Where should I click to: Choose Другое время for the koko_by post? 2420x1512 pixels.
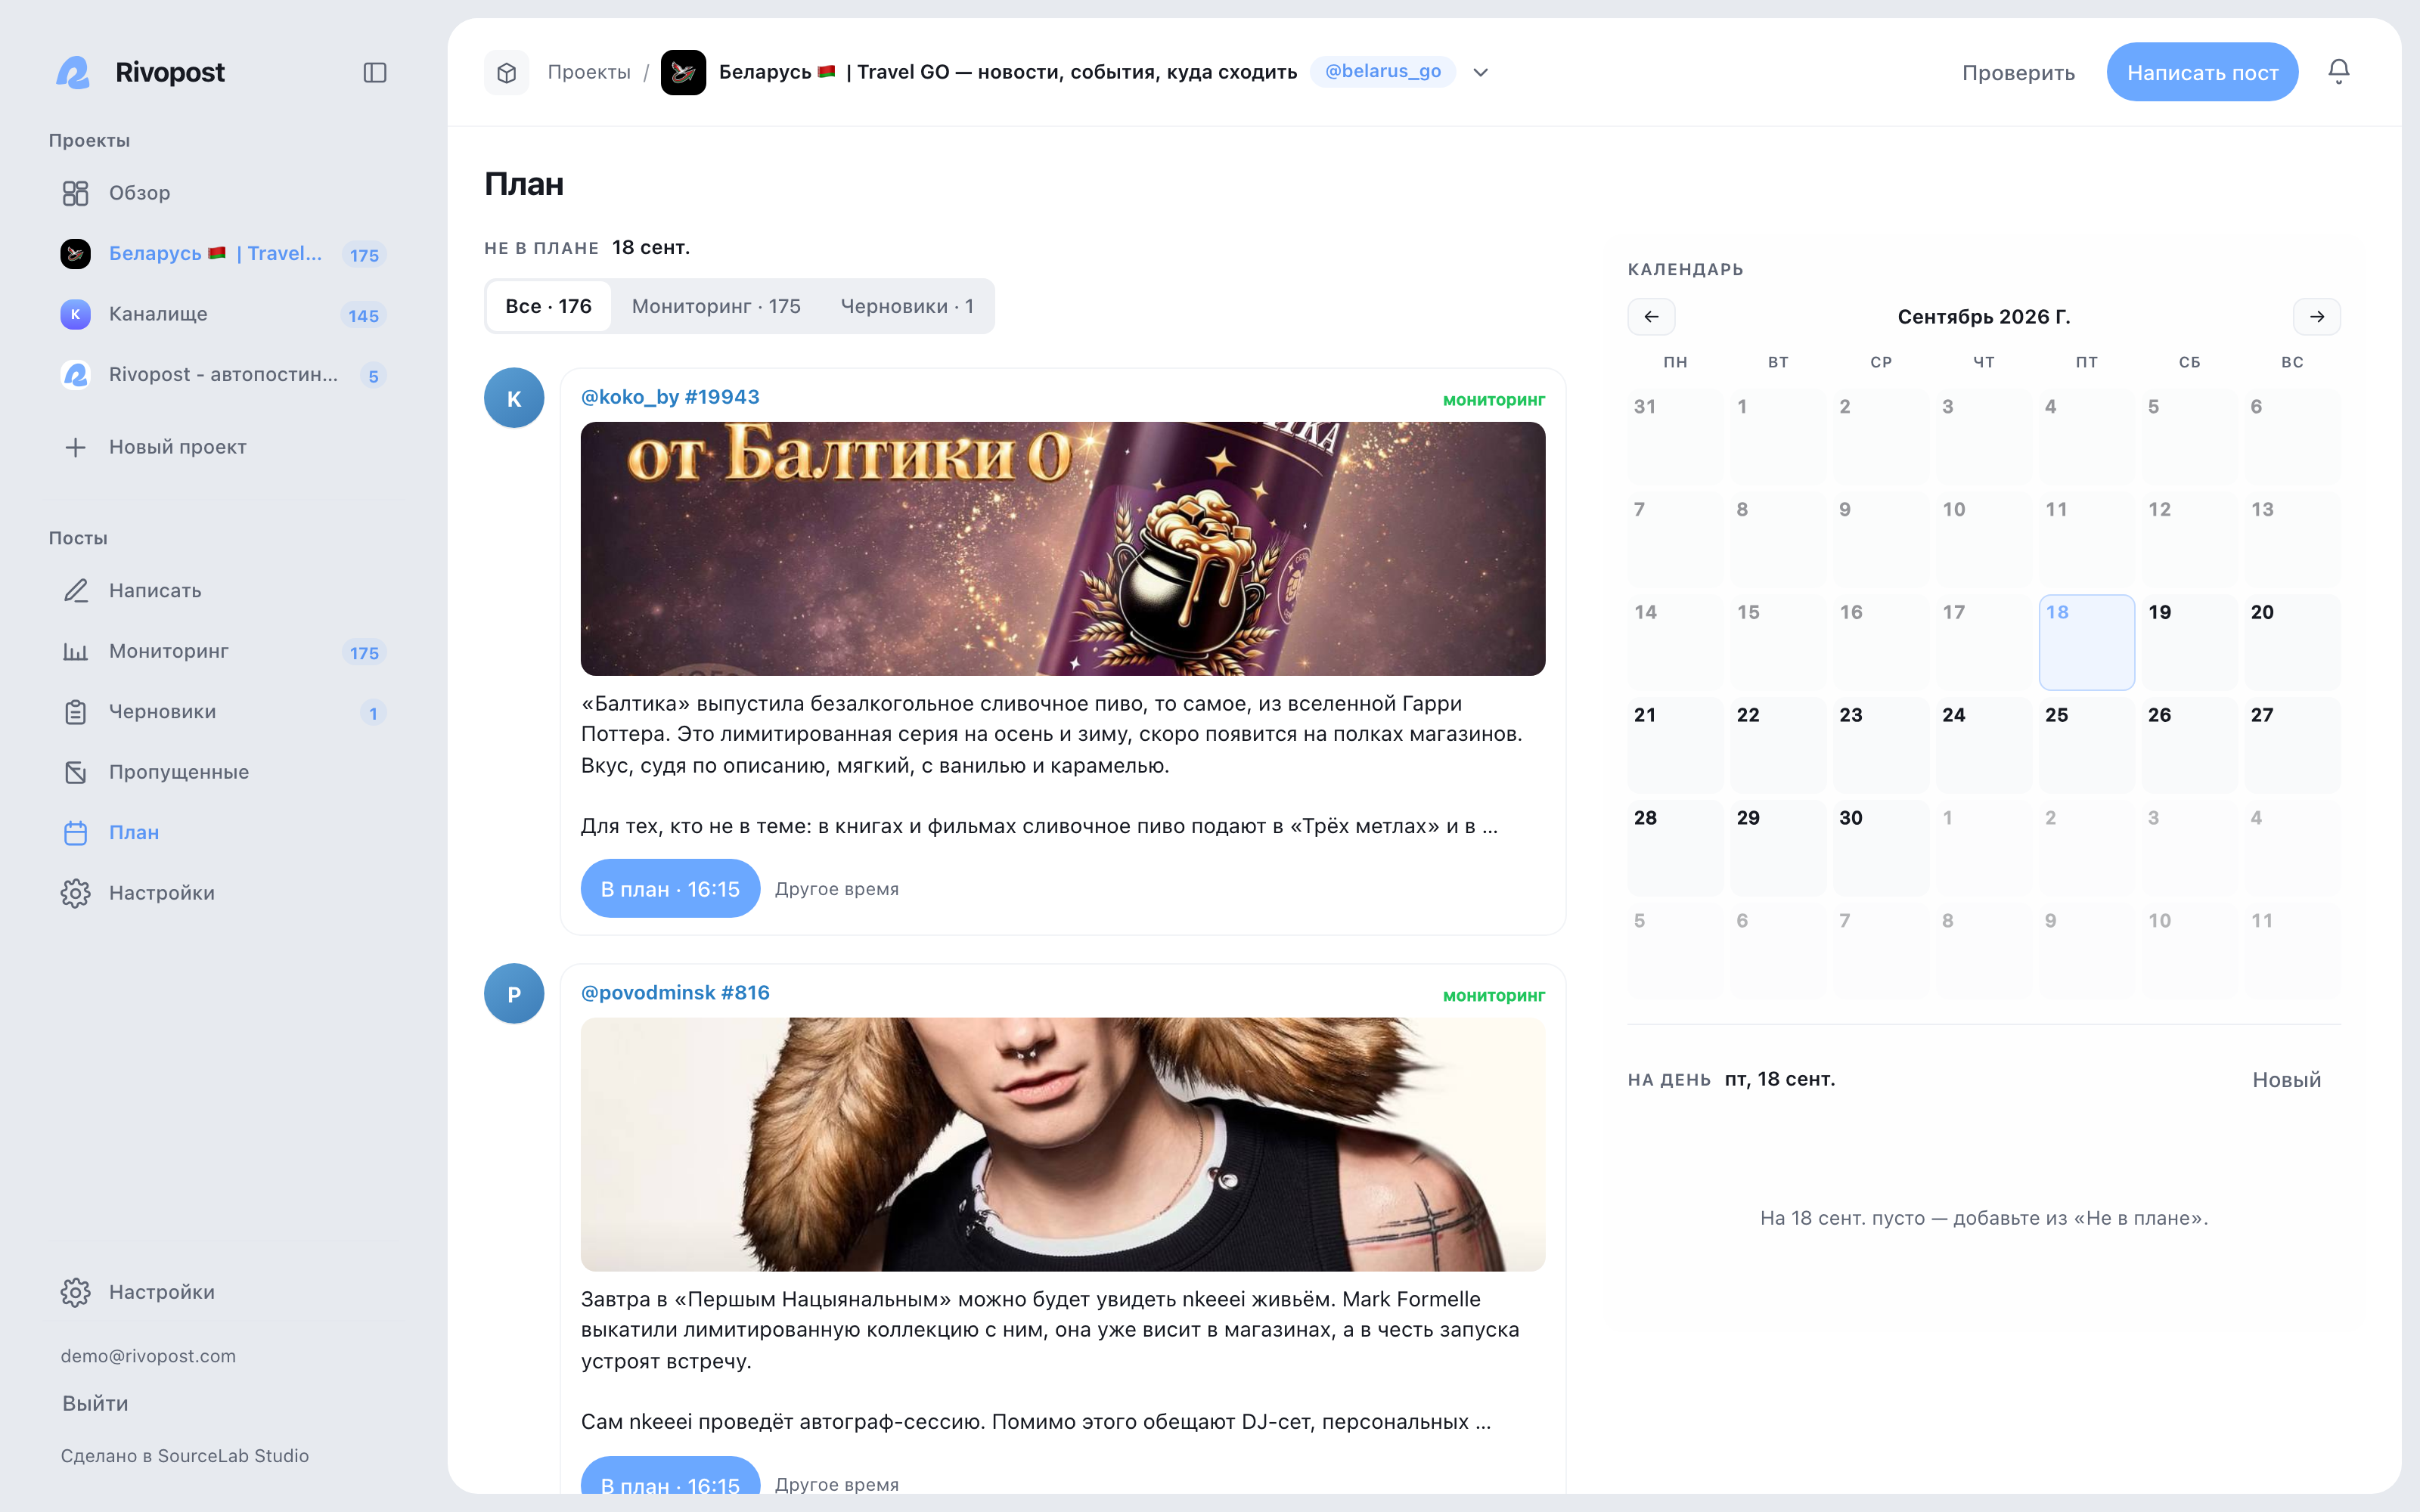(x=837, y=889)
